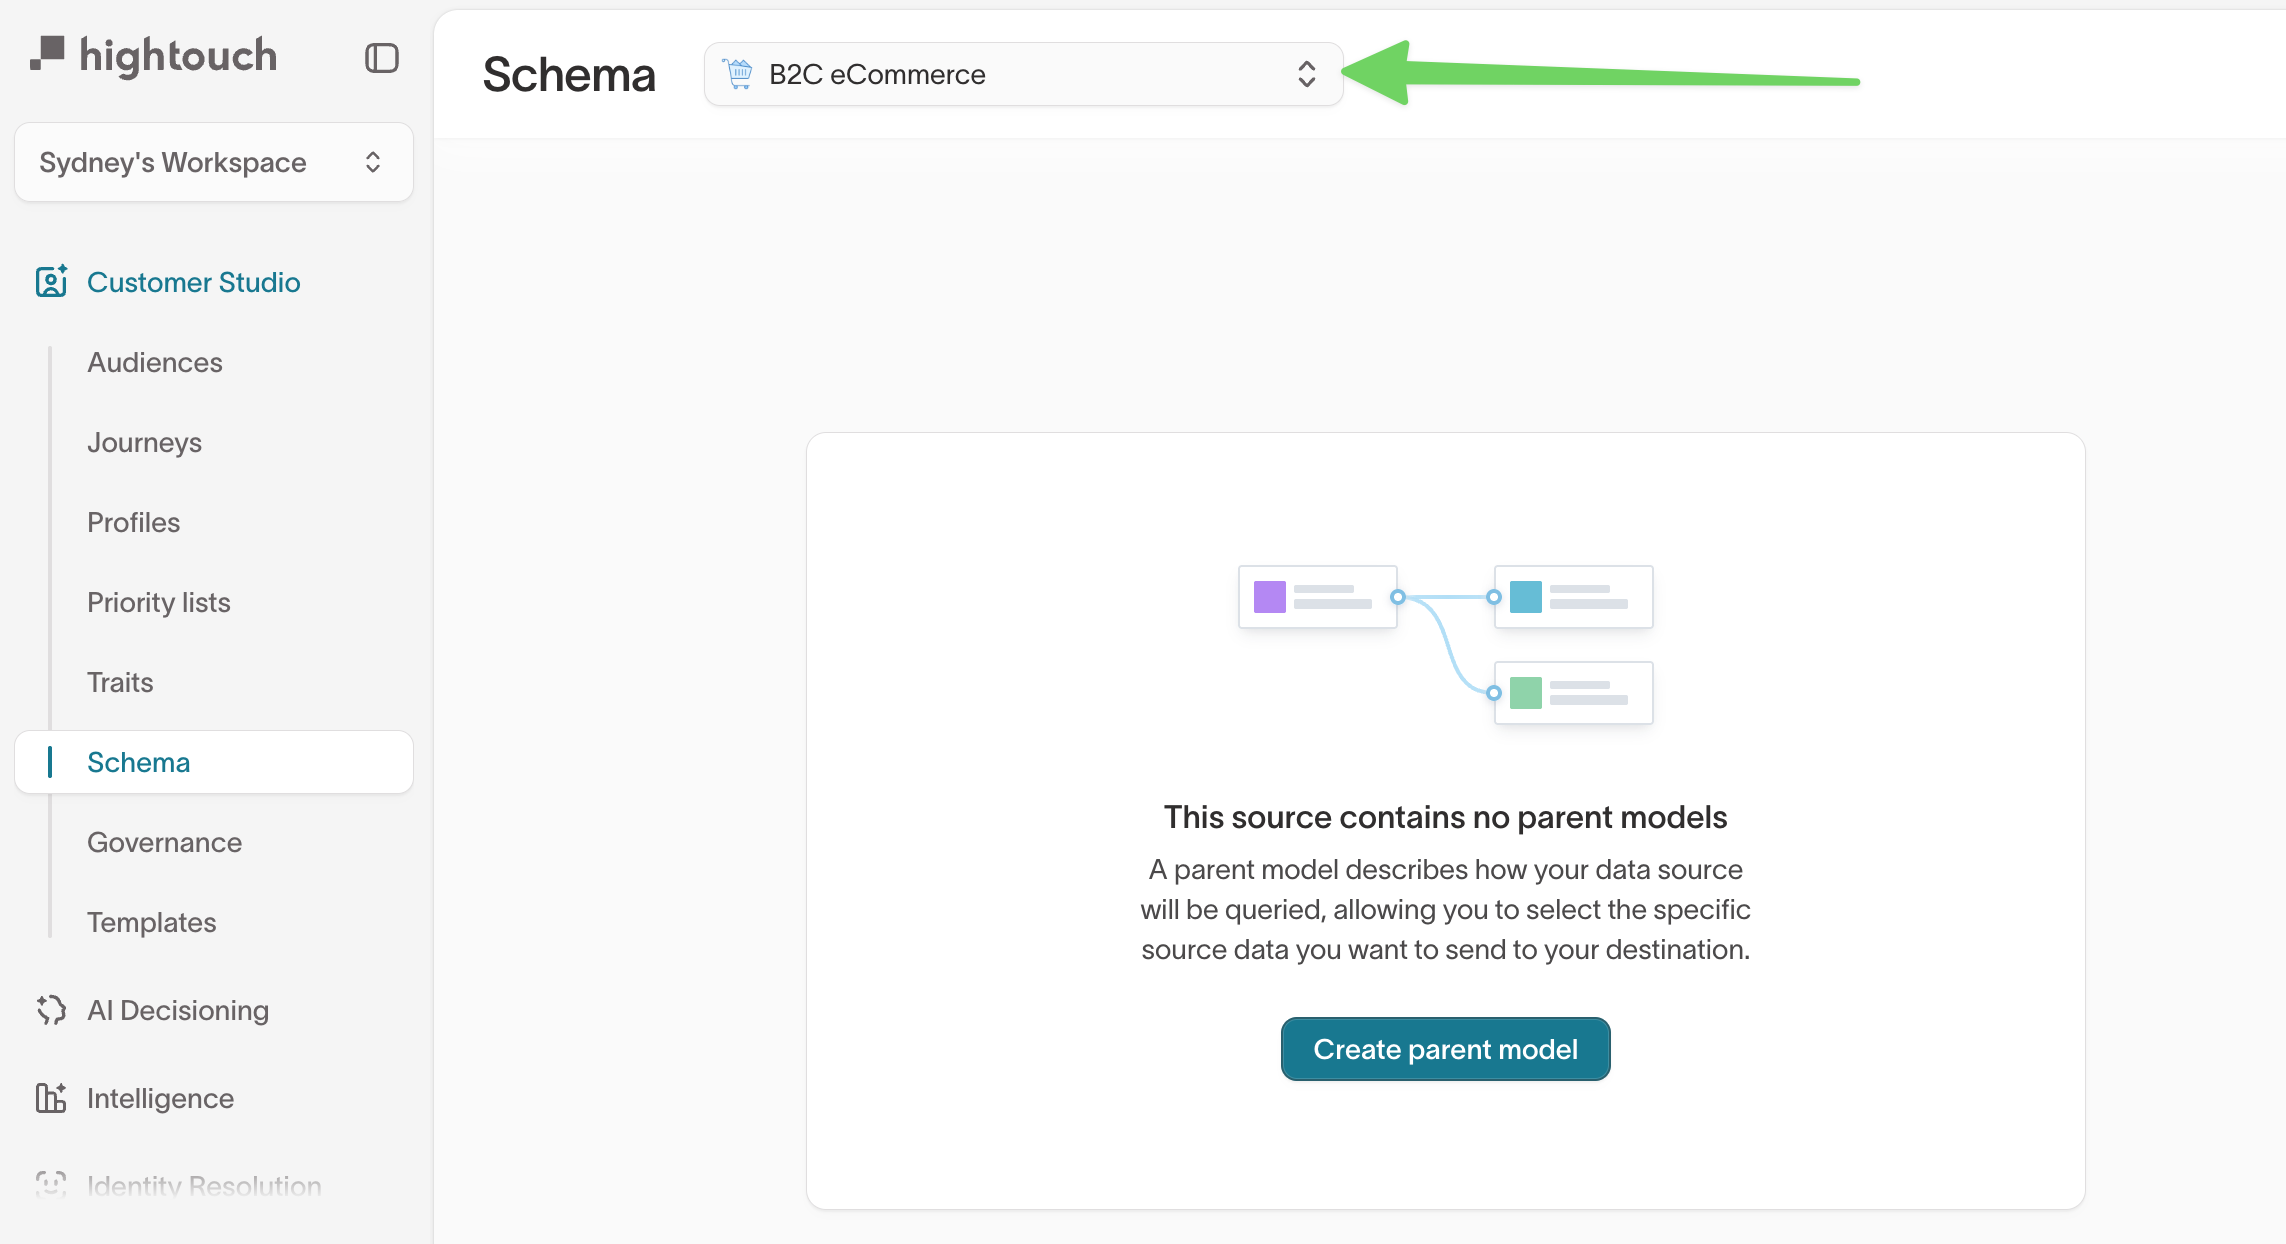Click the Identity Resolution icon
The image size is (2286, 1244).
coord(50,1186)
